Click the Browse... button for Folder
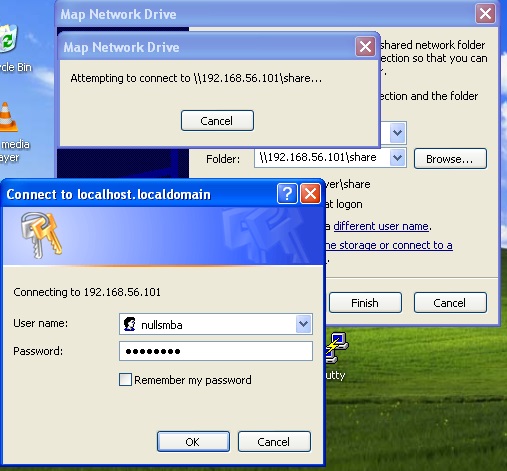Screen dimensions: 507x471 coord(450,159)
